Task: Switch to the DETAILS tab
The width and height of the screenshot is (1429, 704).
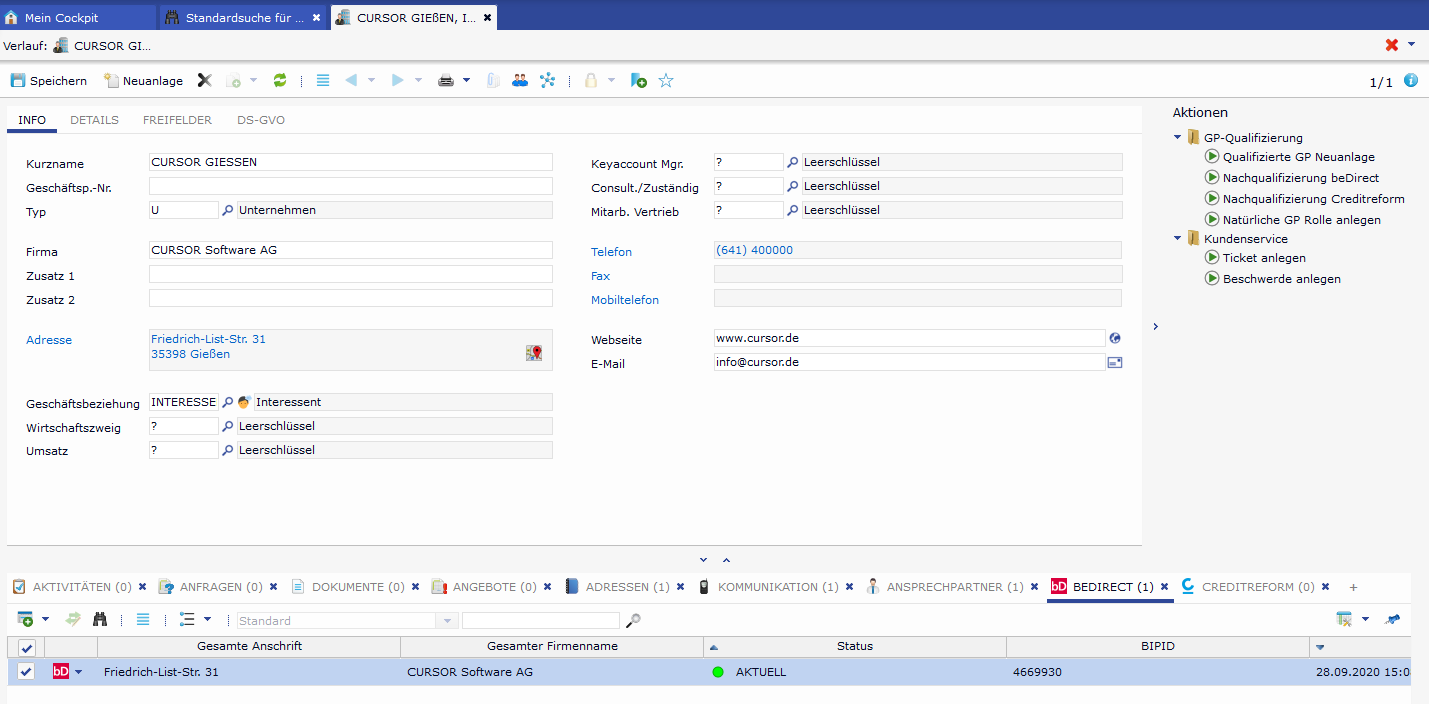Action: [94, 120]
